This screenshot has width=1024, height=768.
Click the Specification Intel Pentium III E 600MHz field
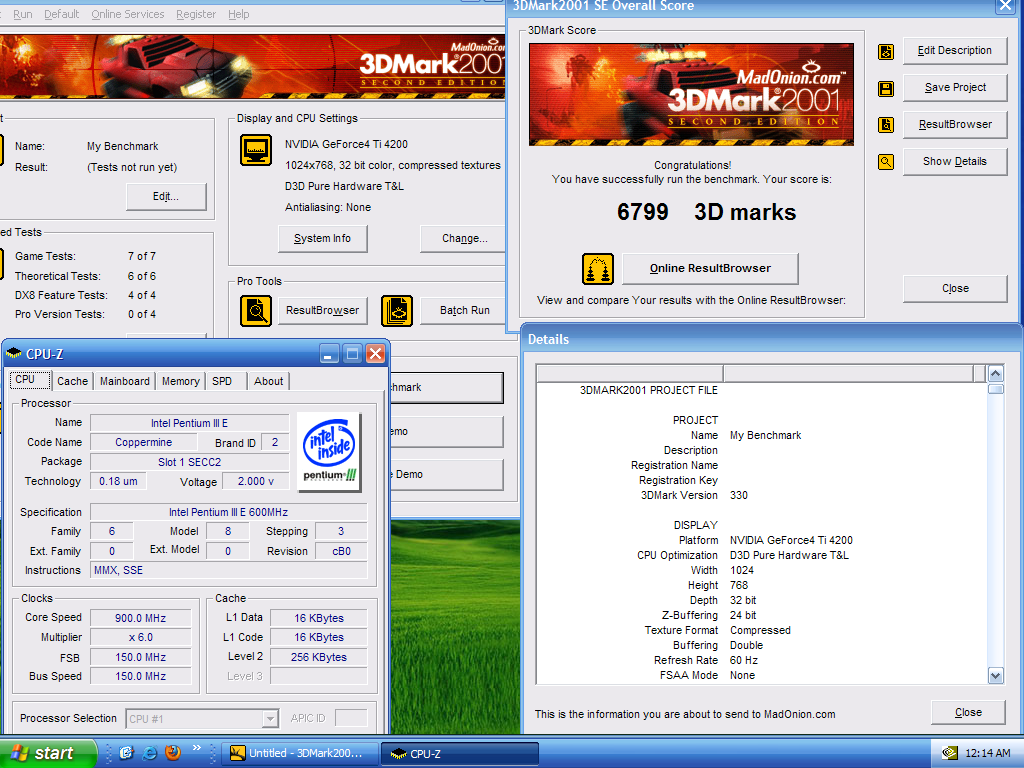coord(229,513)
